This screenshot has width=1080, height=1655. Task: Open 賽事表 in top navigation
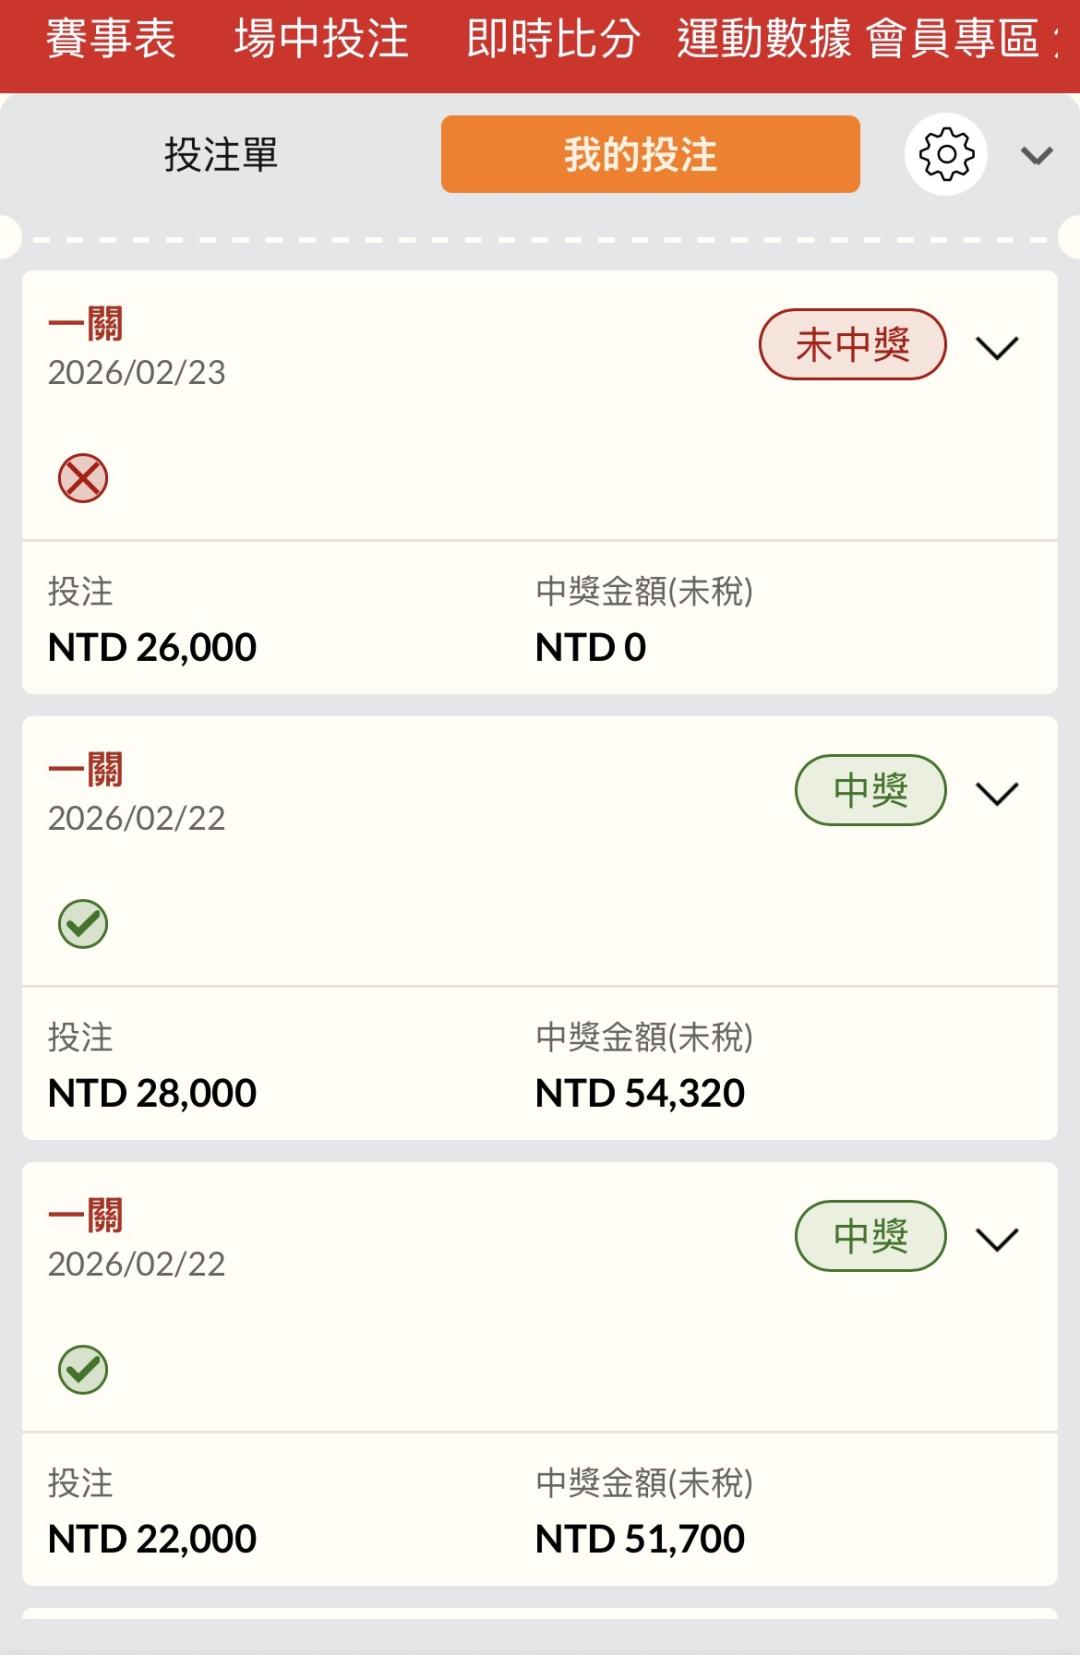click(111, 40)
